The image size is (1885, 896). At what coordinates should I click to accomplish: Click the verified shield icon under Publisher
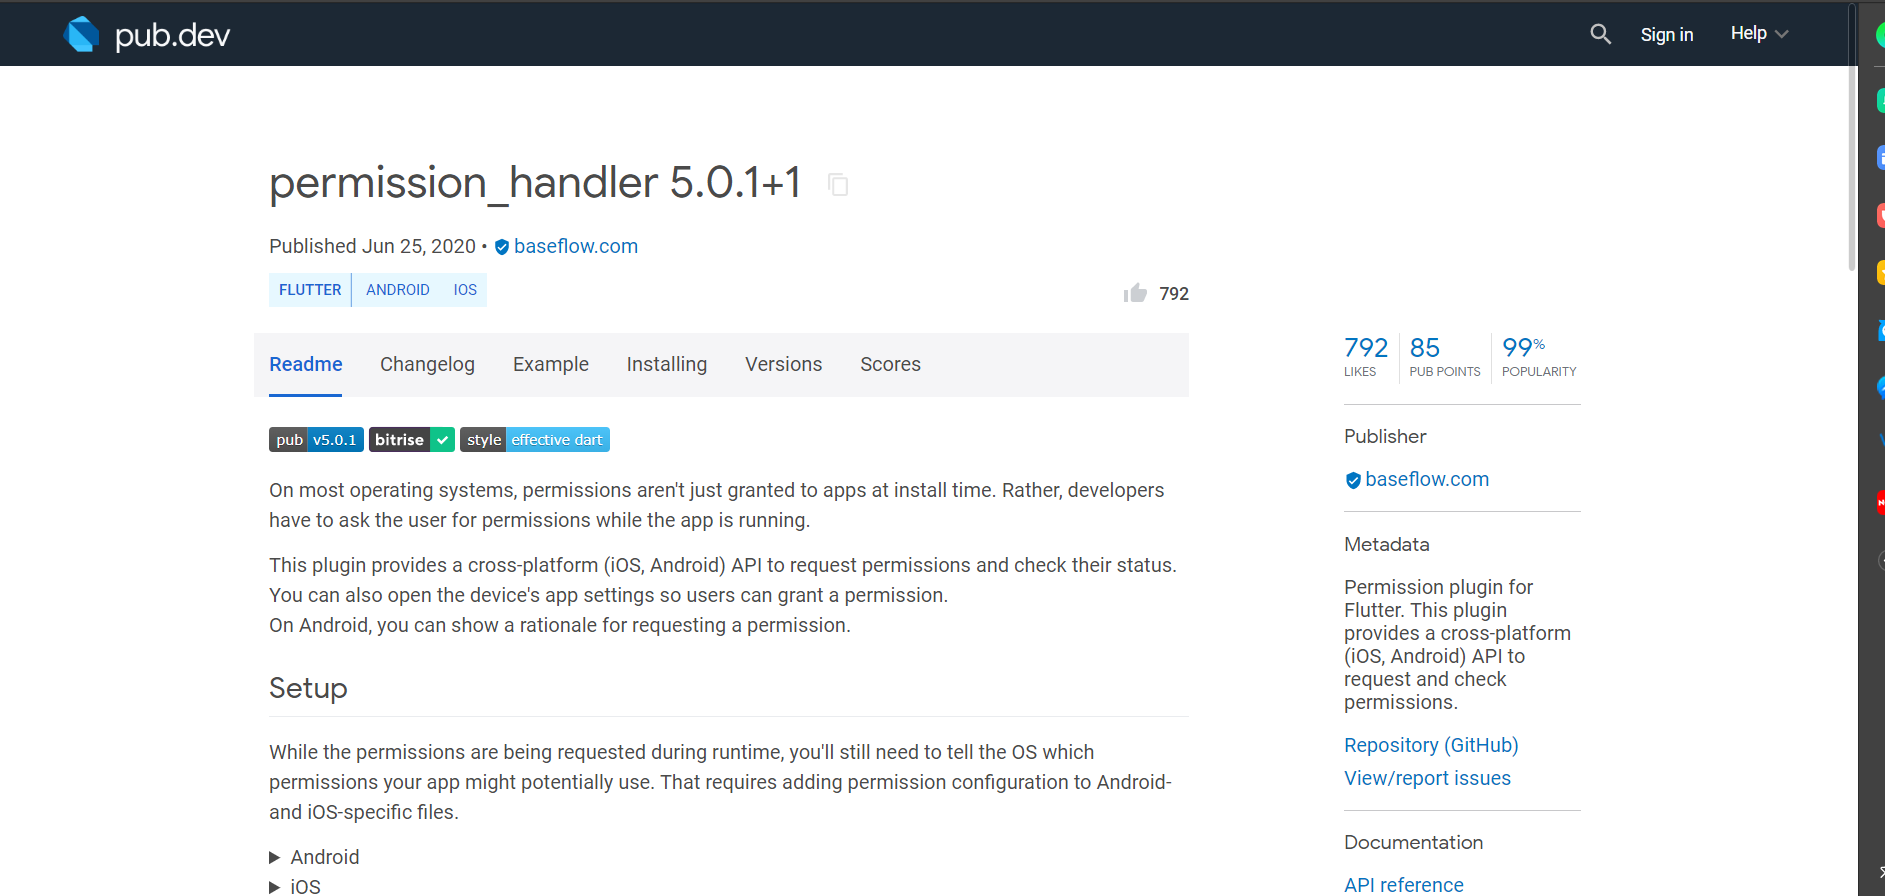(1353, 480)
